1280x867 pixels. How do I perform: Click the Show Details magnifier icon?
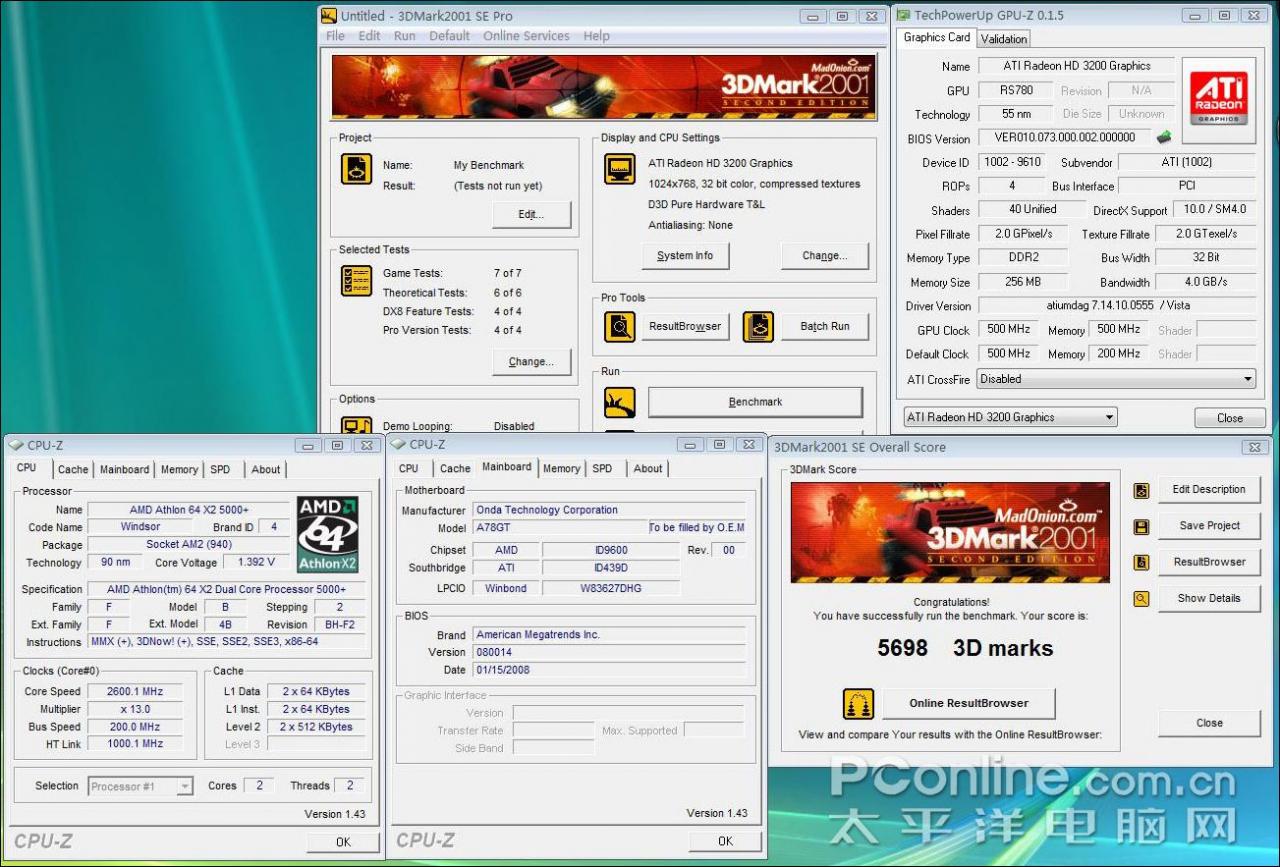click(1141, 599)
